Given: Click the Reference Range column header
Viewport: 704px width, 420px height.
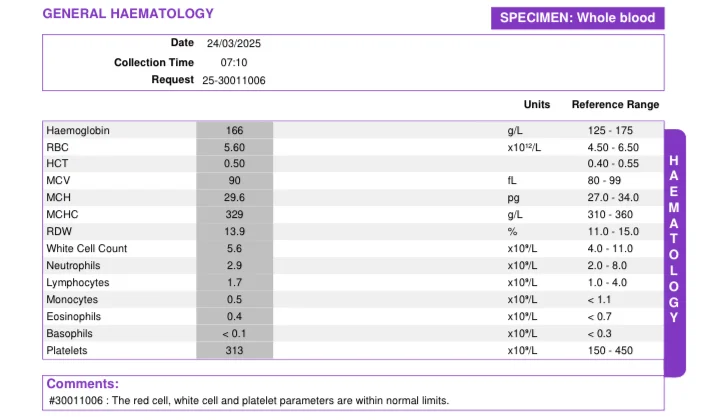Looking at the screenshot, I should tap(615, 105).
